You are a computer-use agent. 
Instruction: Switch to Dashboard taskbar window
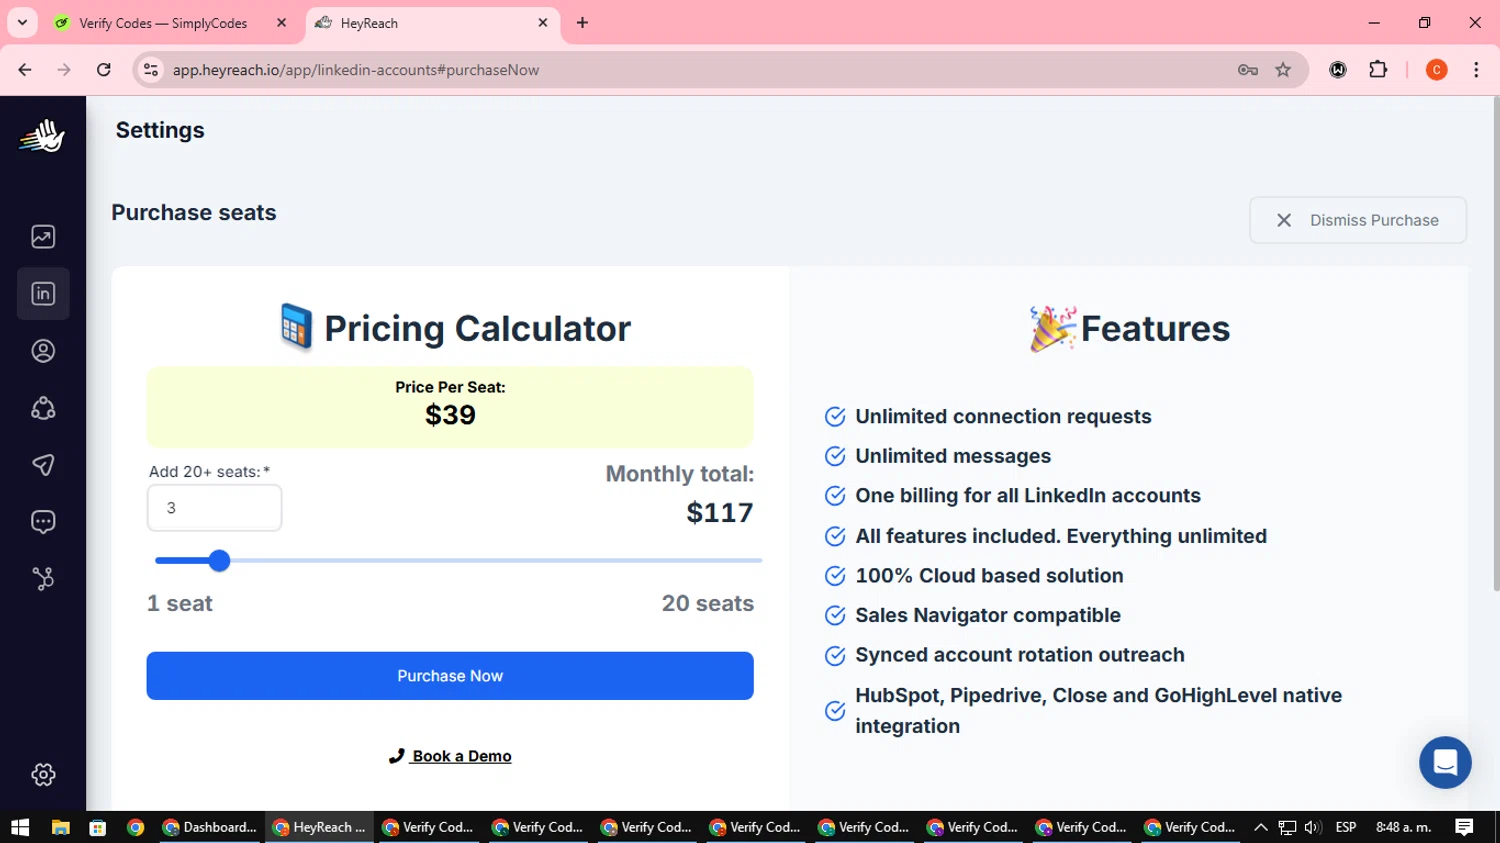[x=210, y=827]
